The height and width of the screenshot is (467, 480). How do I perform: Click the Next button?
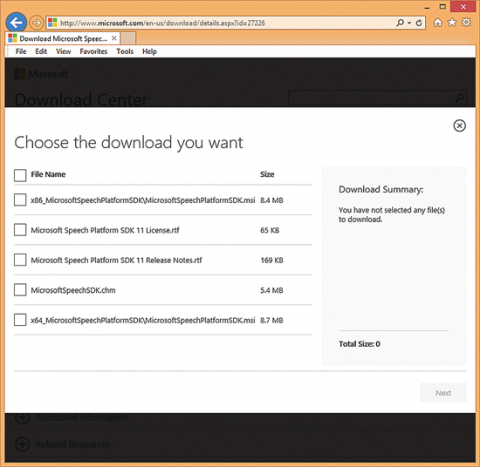click(x=443, y=393)
